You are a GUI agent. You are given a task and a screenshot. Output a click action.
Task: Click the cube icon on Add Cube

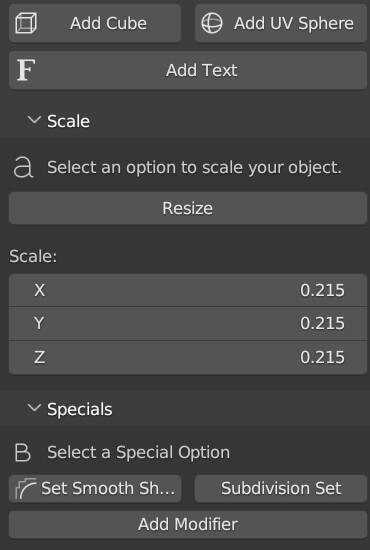pyautogui.click(x=26, y=23)
